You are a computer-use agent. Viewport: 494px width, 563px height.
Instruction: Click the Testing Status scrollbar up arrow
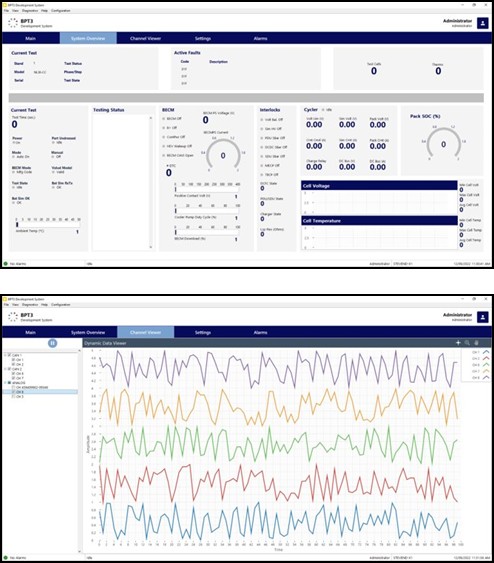click(151, 118)
